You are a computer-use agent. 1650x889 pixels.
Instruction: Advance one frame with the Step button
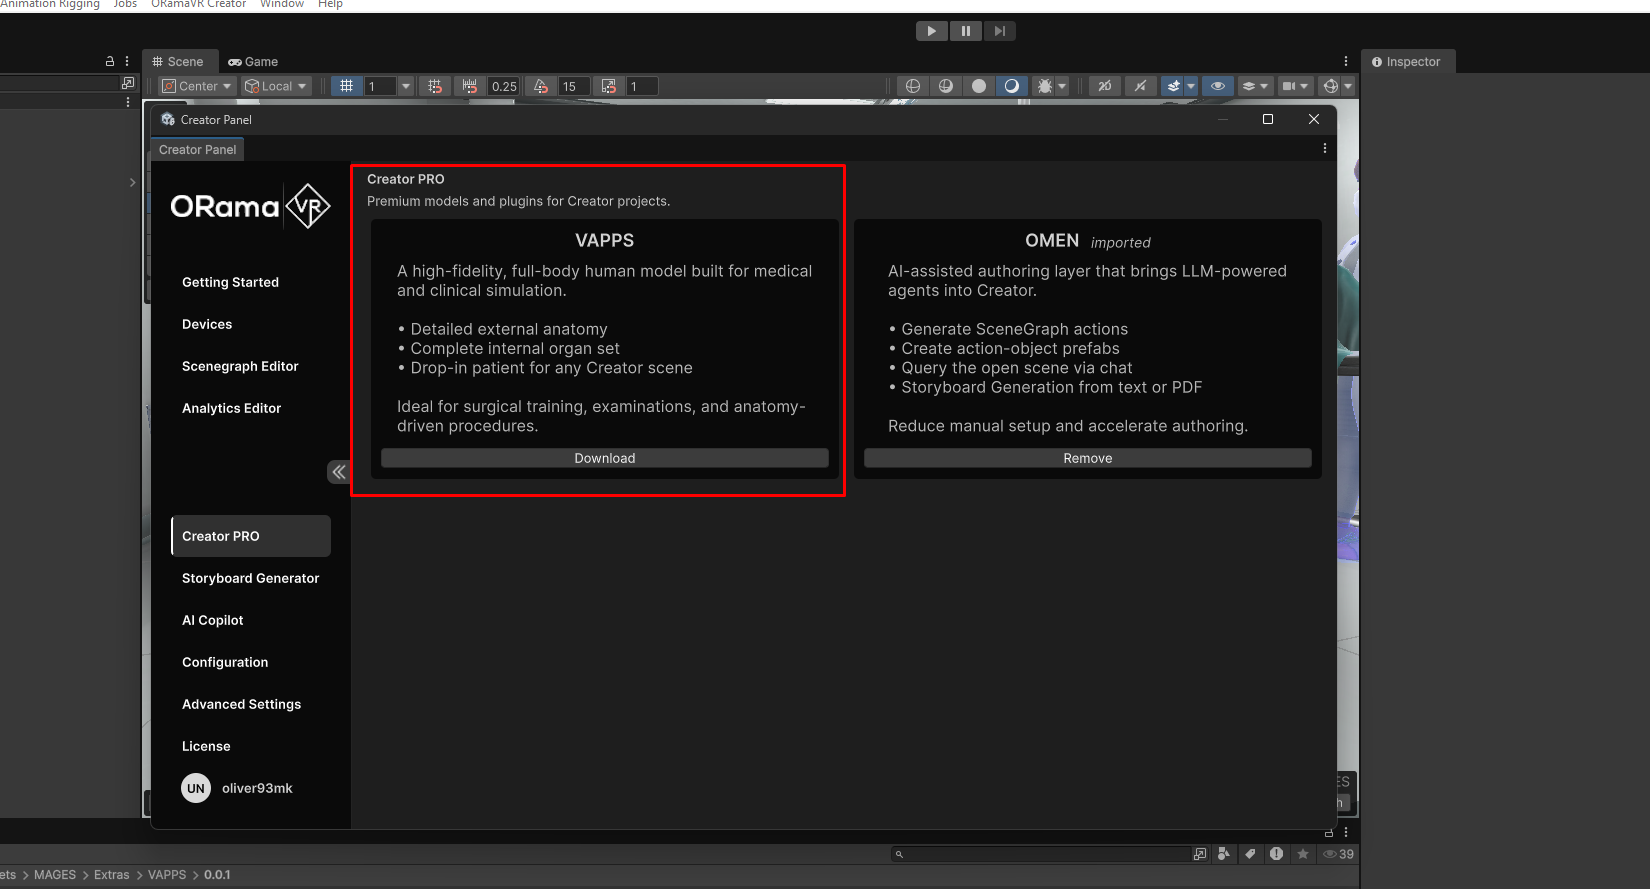(x=999, y=31)
